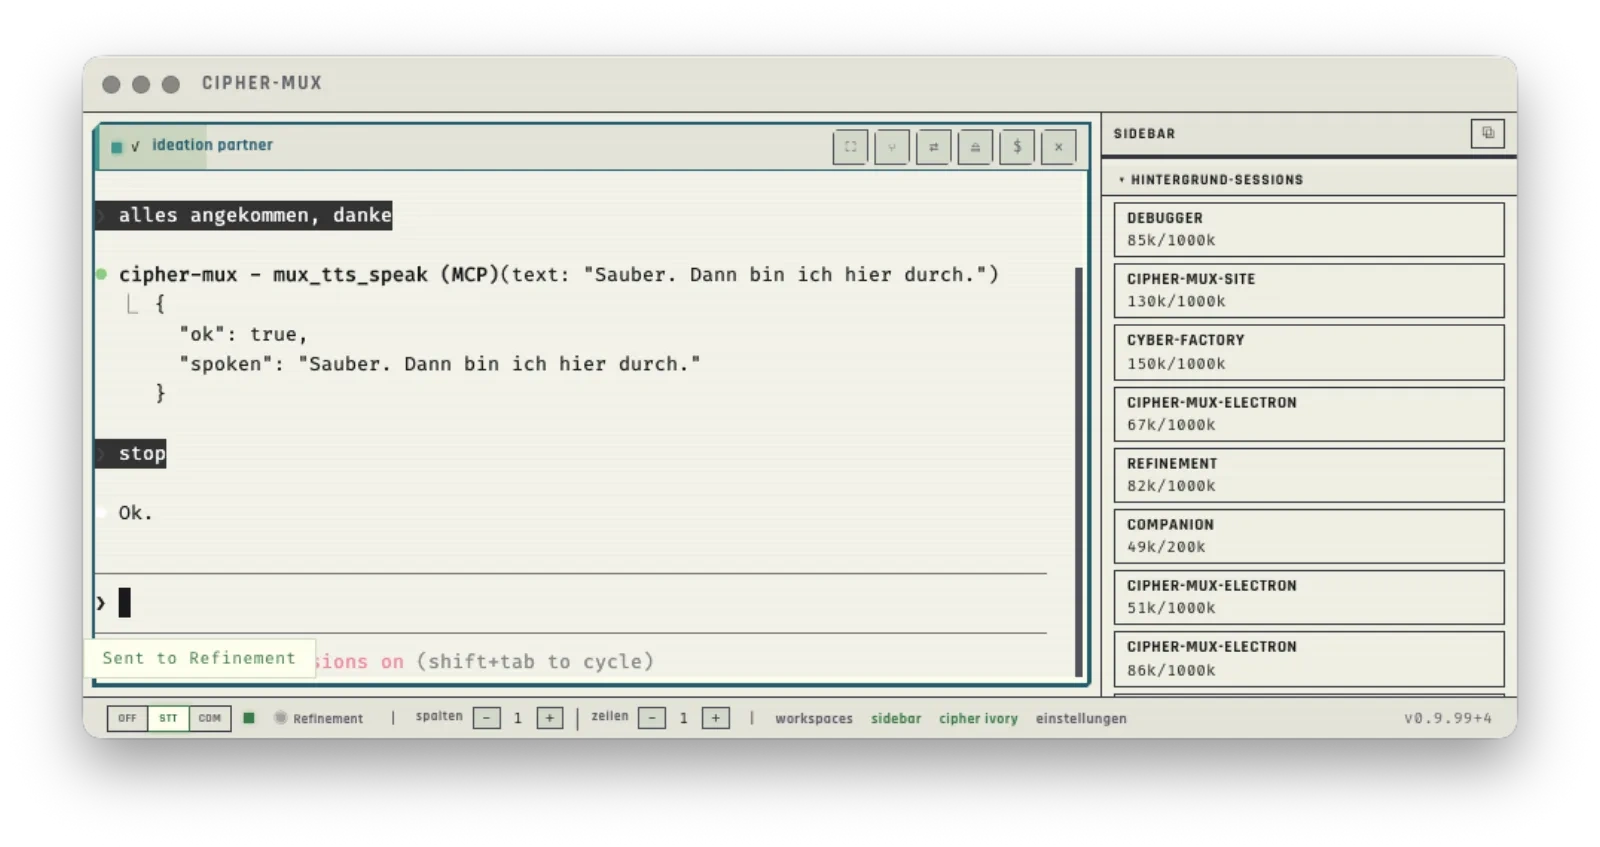1600x847 pixels.
Task: Click the fullscreen pane icon in ideation partner header
Action: 850,147
